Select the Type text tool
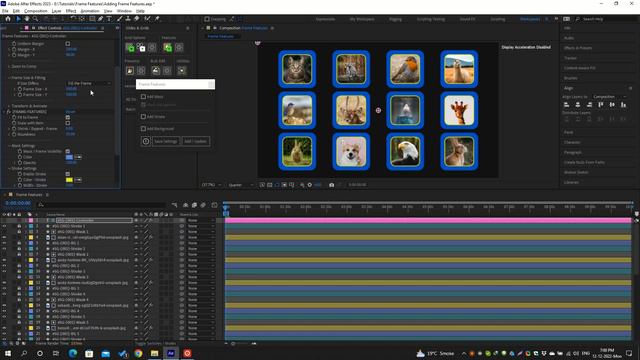This screenshot has height=360, width=640. (109, 19)
